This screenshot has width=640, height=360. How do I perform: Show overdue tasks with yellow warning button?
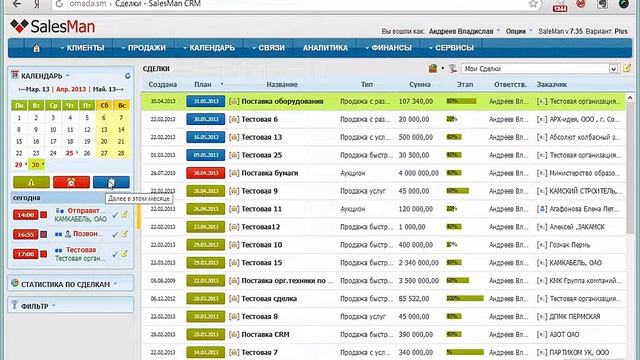pos(31,182)
